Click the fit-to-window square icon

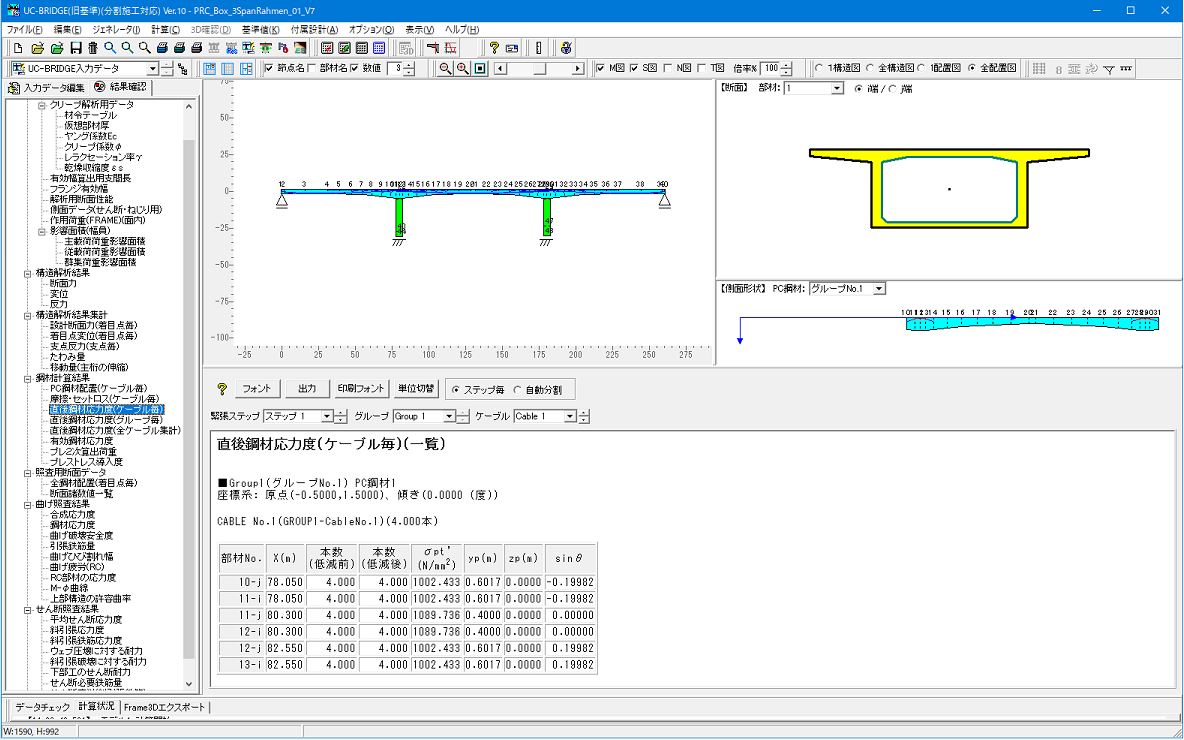(480, 69)
